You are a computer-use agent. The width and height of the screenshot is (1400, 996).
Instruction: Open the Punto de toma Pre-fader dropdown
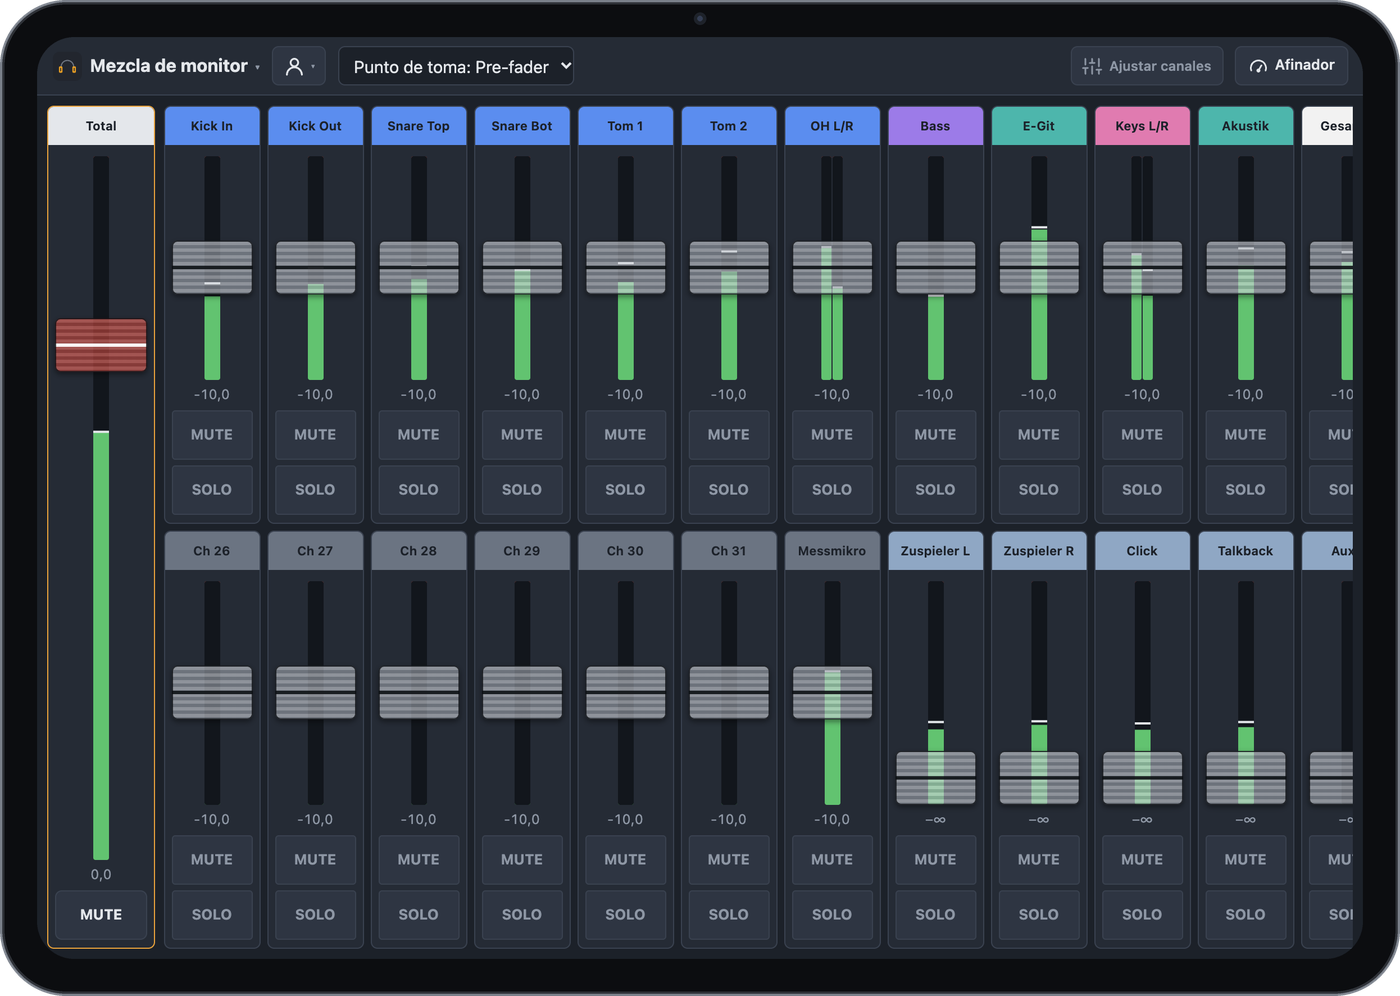point(456,66)
